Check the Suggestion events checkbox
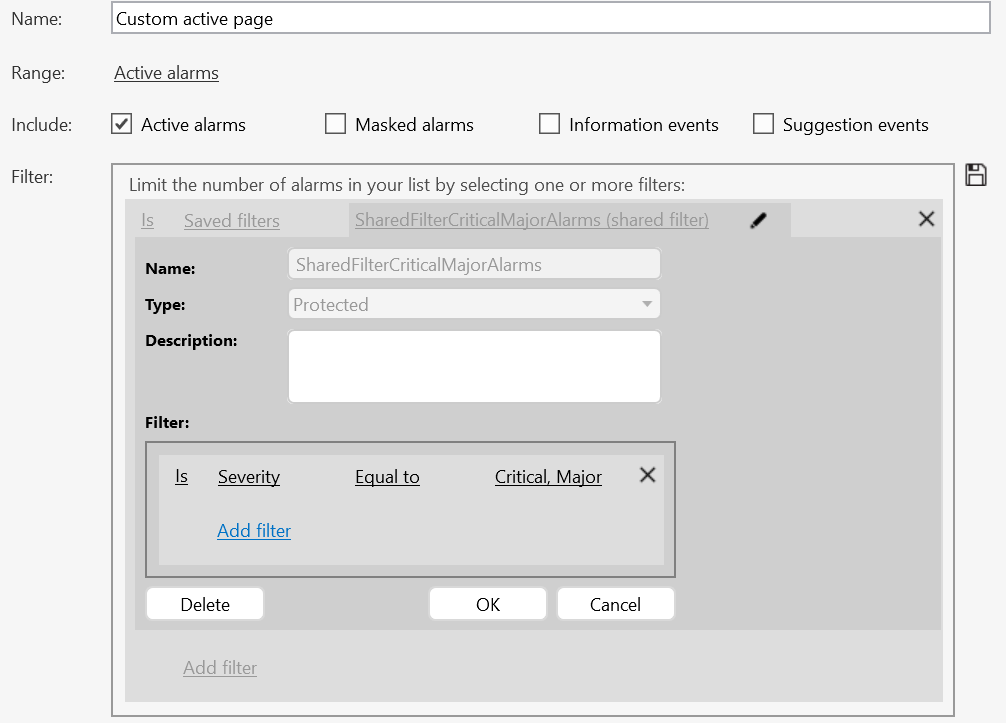The height and width of the screenshot is (723, 1006). [763, 124]
